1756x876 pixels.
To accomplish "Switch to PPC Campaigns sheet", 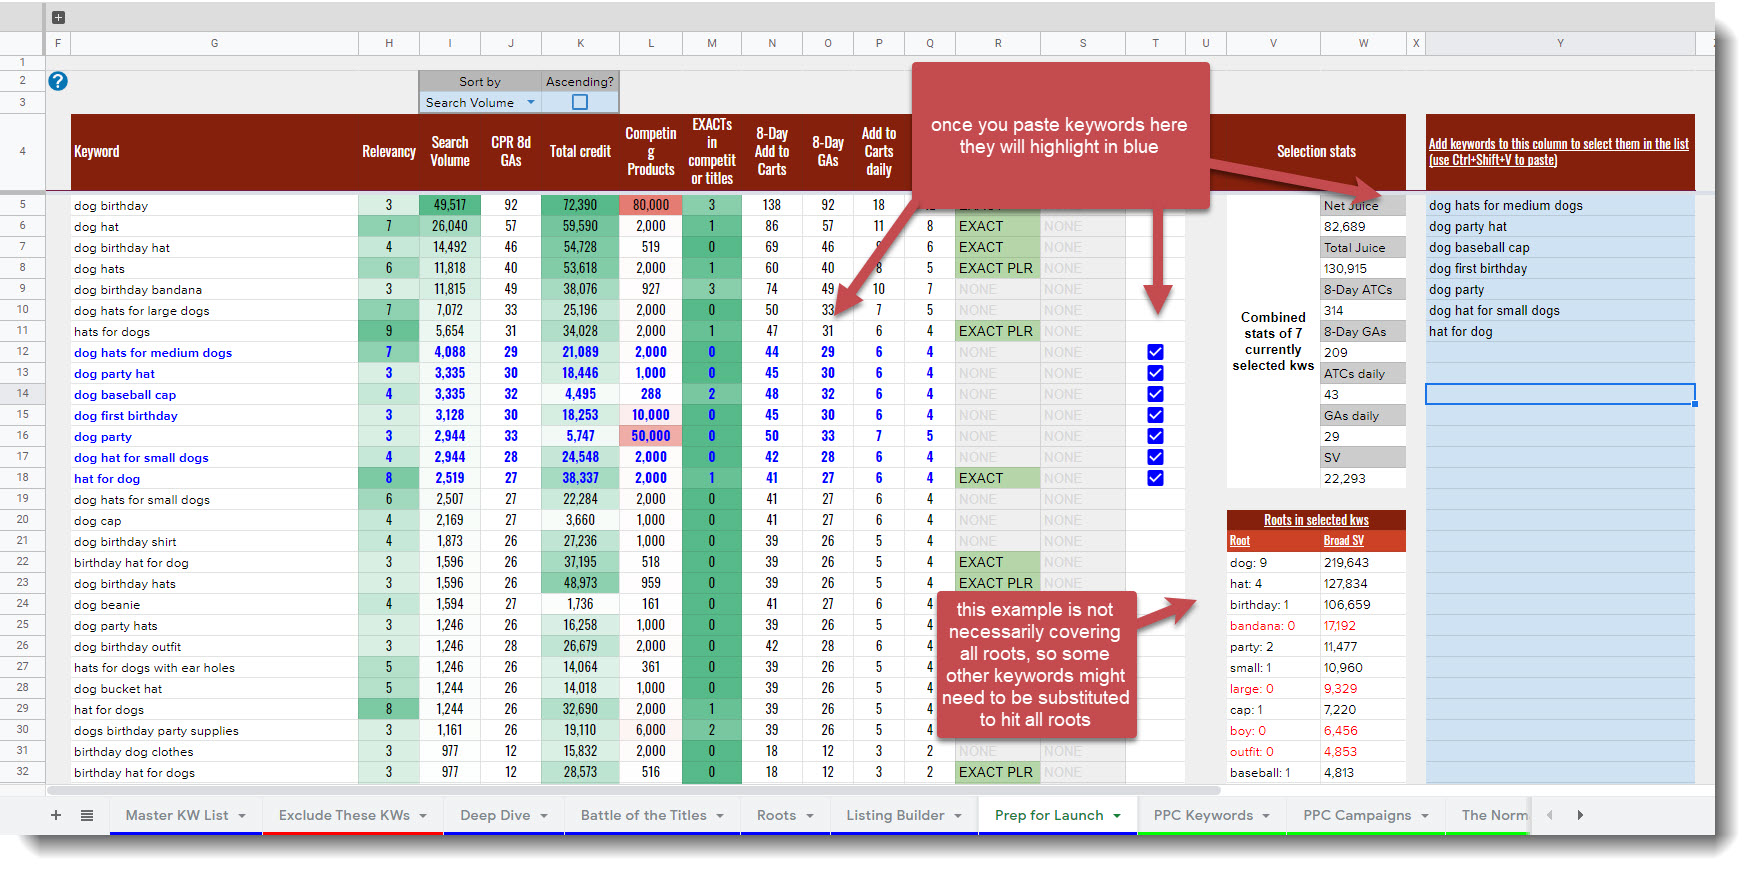I will tap(1357, 815).
